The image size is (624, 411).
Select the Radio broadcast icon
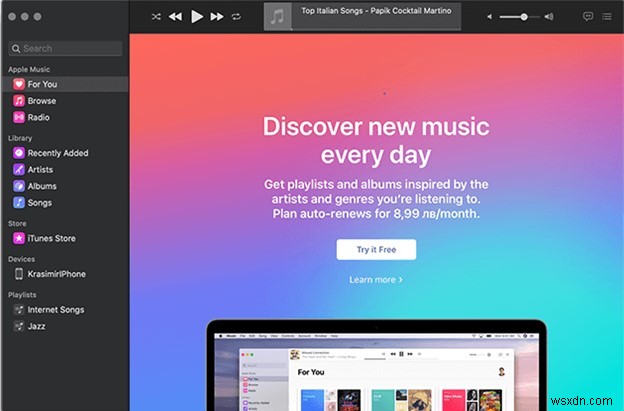[x=19, y=117]
